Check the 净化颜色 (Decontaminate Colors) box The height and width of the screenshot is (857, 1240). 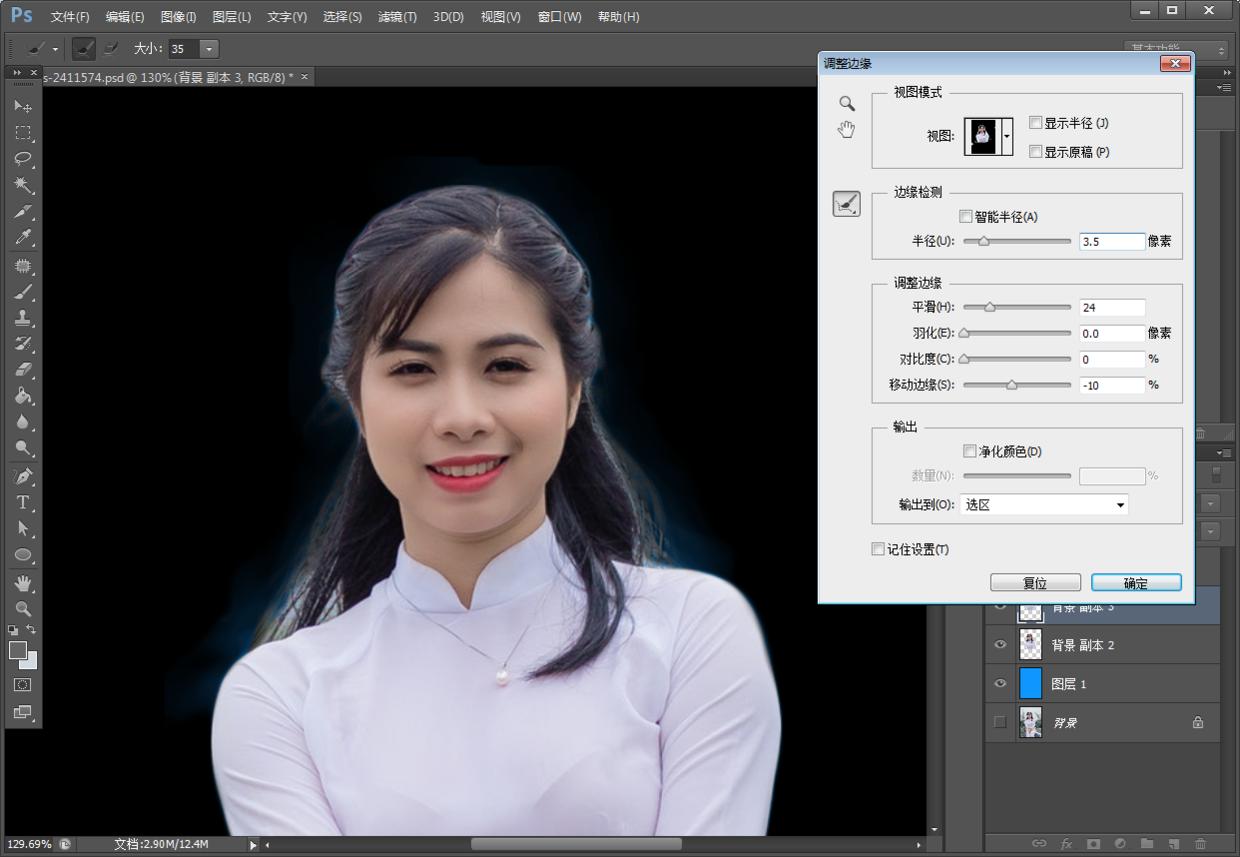pyautogui.click(x=969, y=452)
